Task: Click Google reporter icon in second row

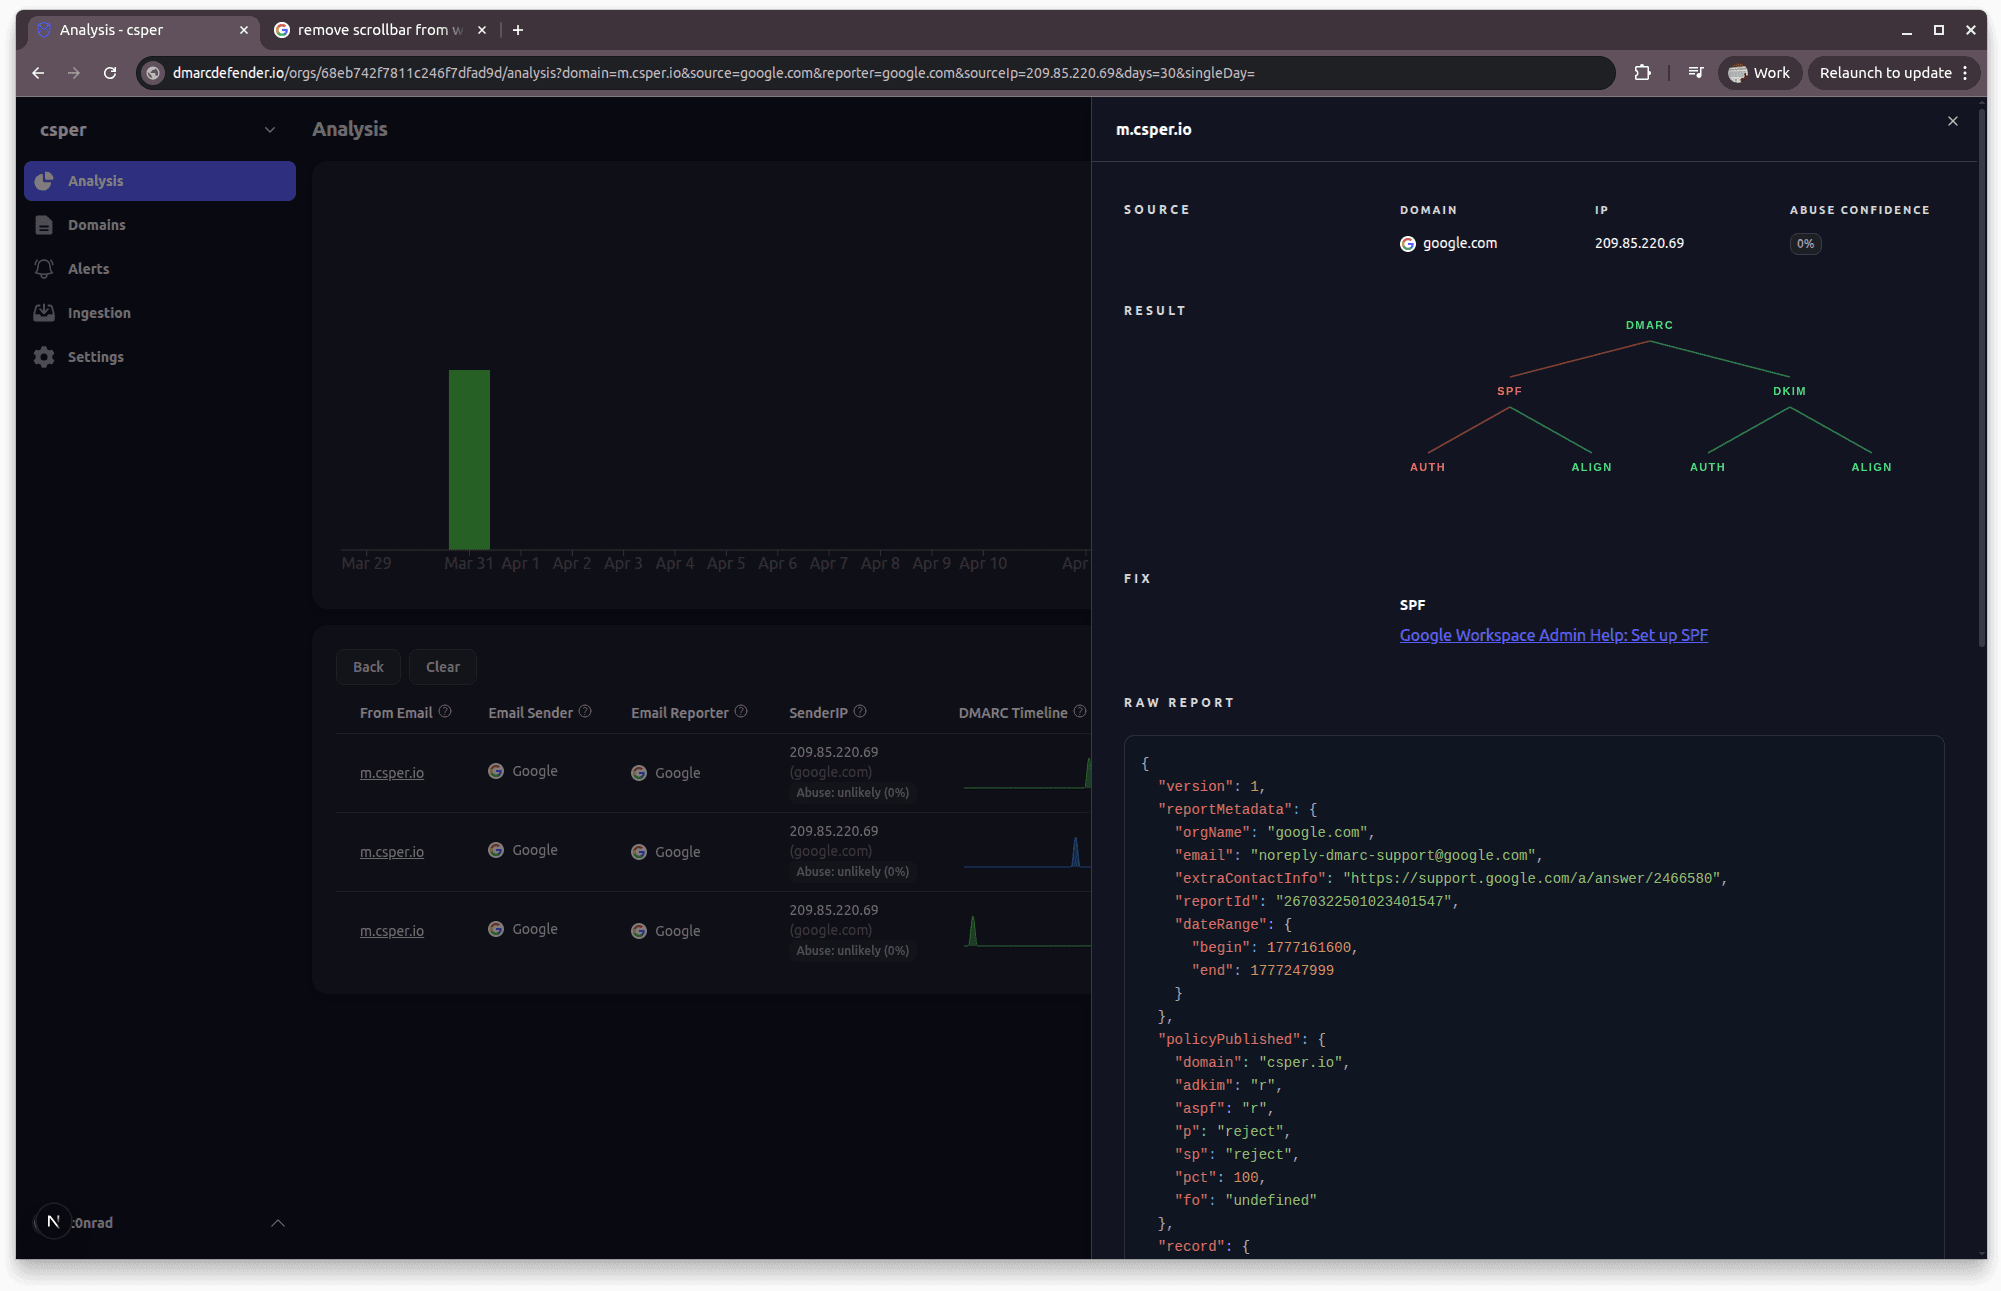Action: click(x=639, y=852)
